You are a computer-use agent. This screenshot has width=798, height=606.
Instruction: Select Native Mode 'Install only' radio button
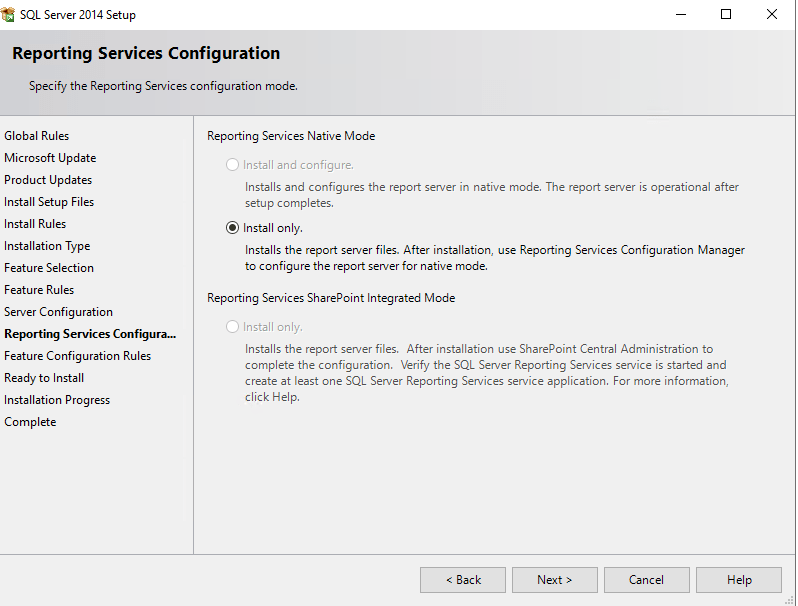(x=233, y=228)
